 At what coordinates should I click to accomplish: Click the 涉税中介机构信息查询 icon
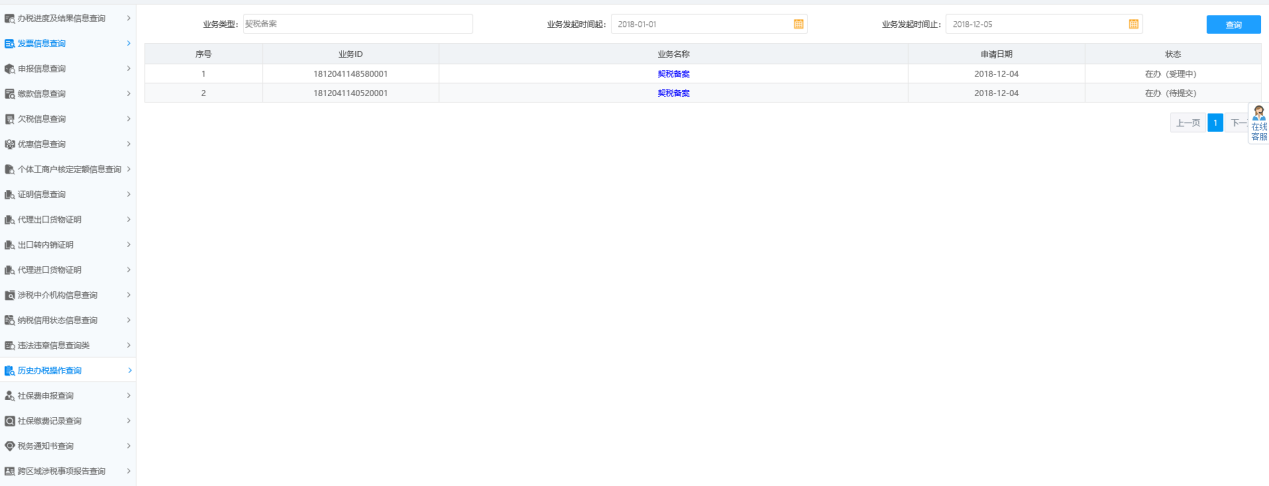[9, 295]
